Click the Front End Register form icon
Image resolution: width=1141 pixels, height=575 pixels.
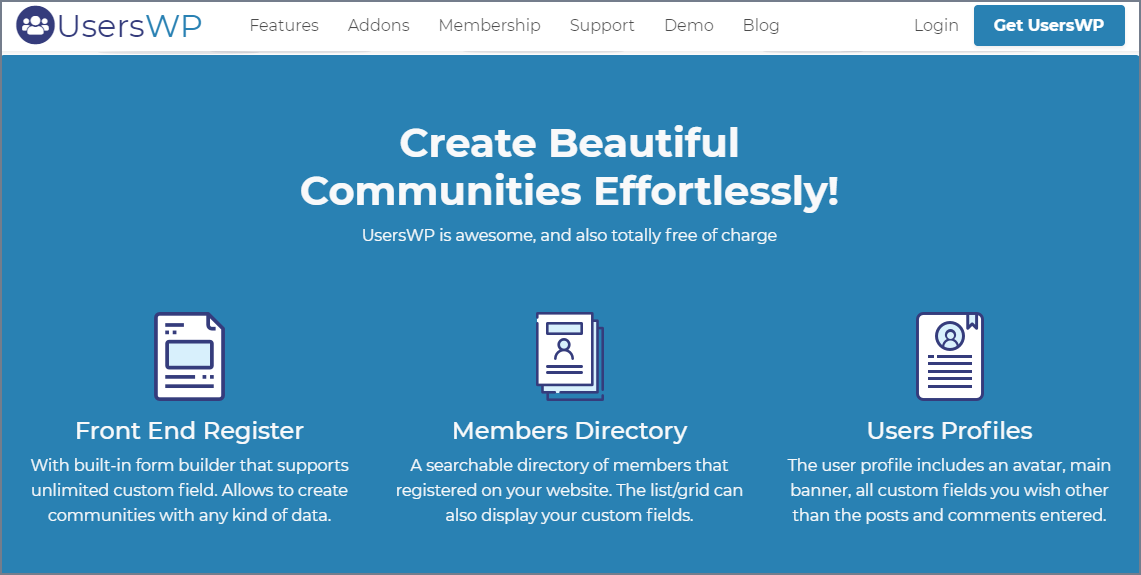tap(189, 357)
